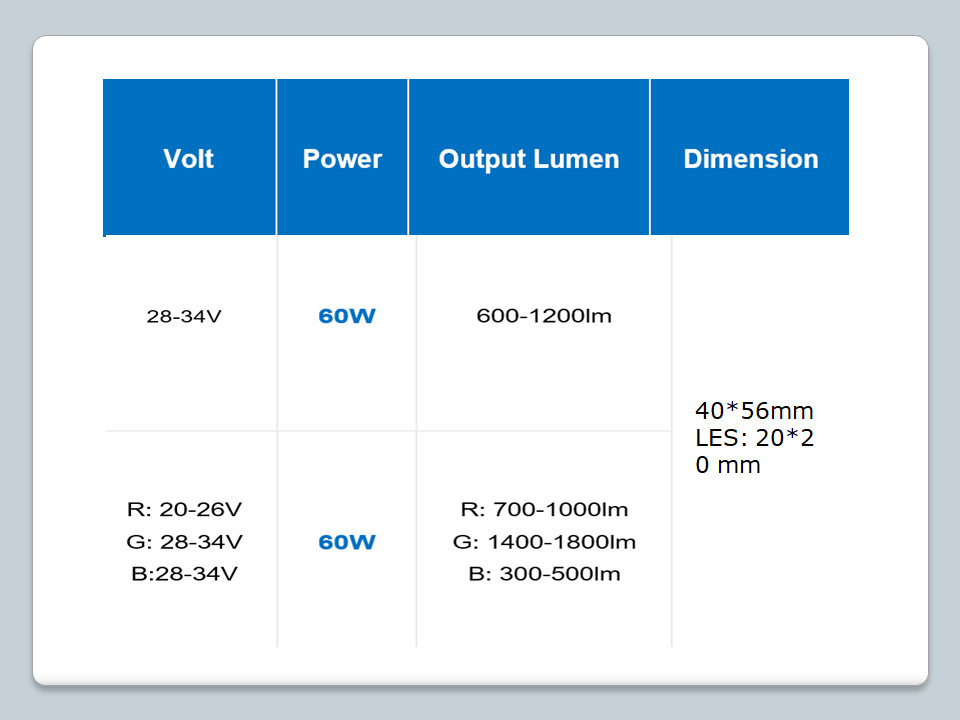960x720 pixels.
Task: Click the divider between Volt and Power headers
Action: point(276,157)
